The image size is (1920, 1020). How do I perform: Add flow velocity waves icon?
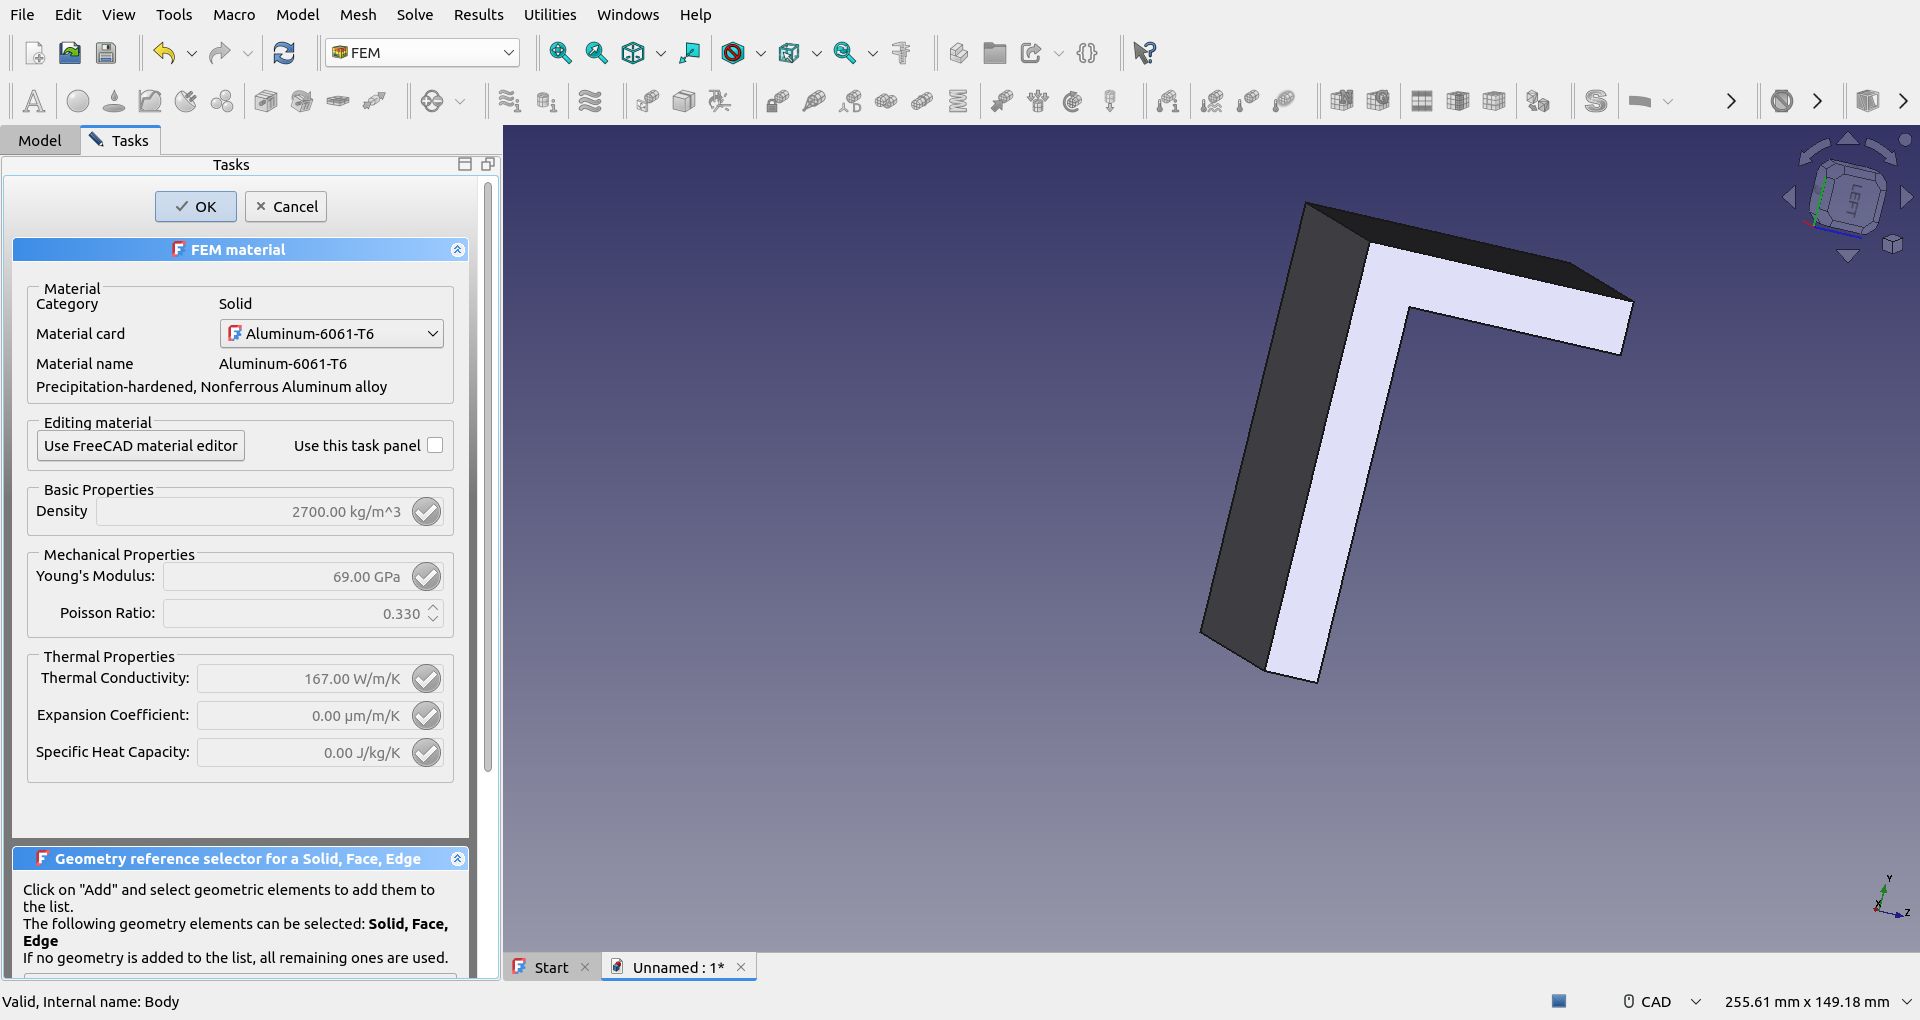tap(591, 101)
